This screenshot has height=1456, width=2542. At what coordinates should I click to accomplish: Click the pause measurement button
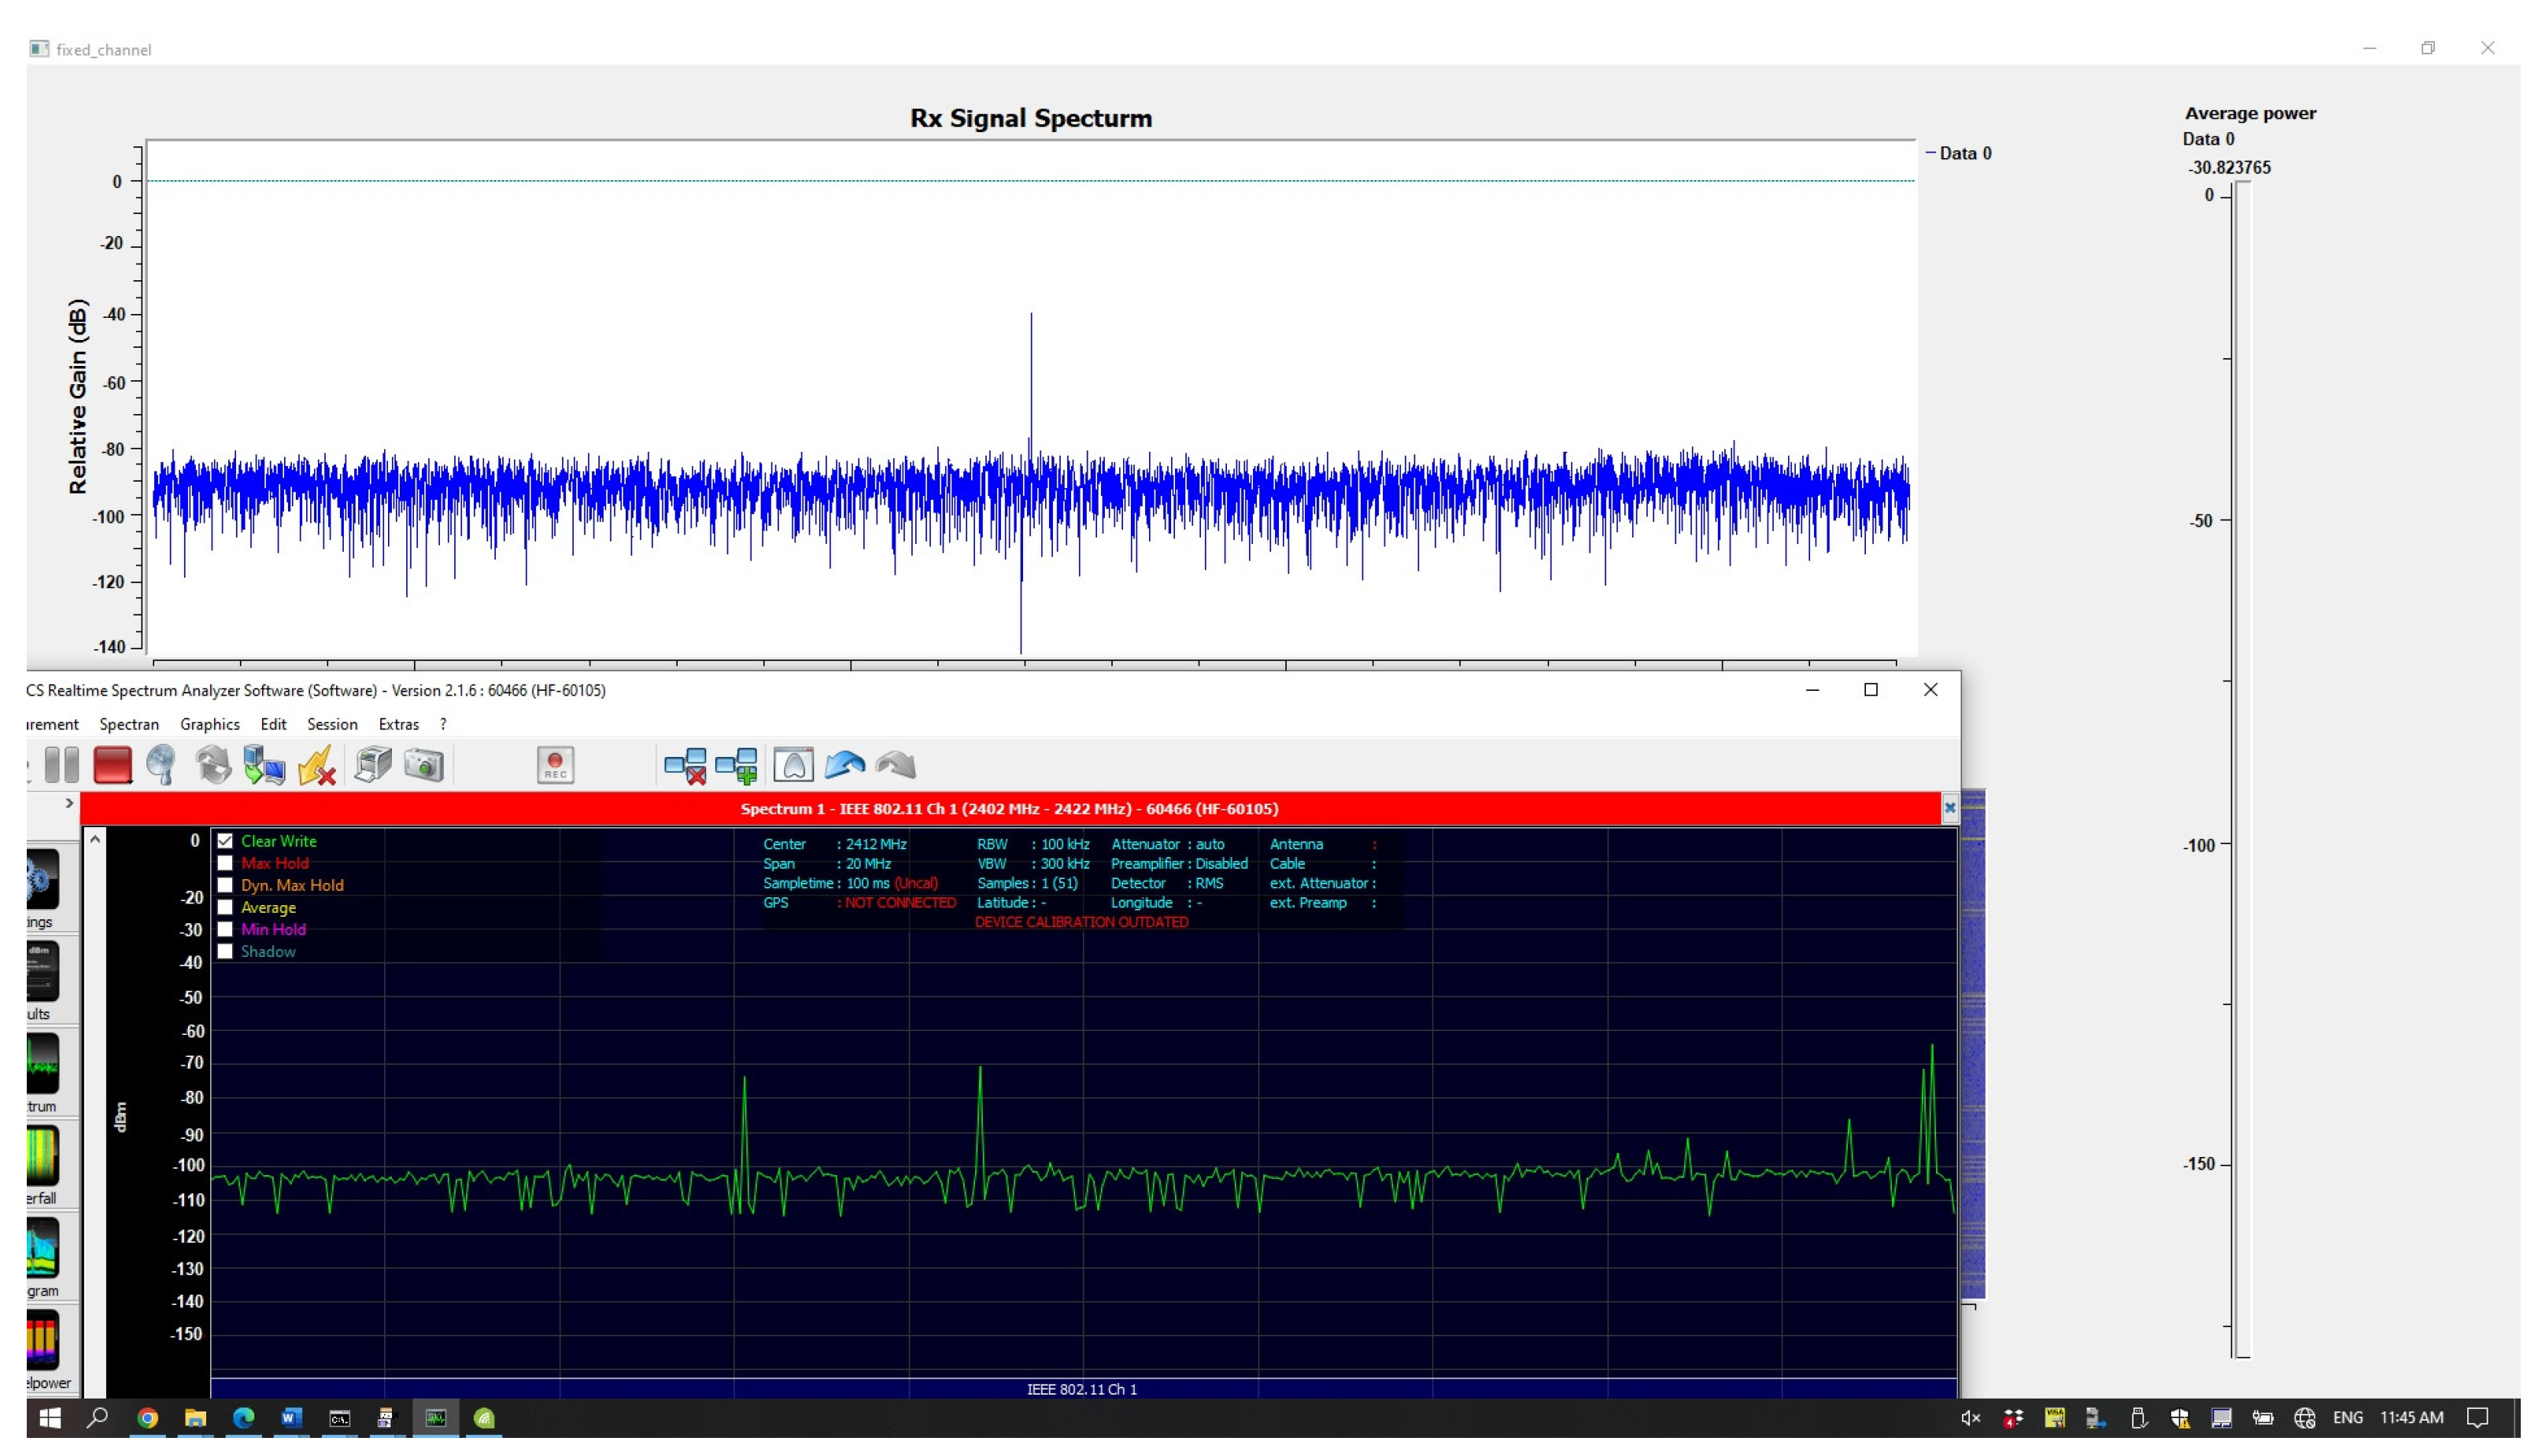point(62,766)
